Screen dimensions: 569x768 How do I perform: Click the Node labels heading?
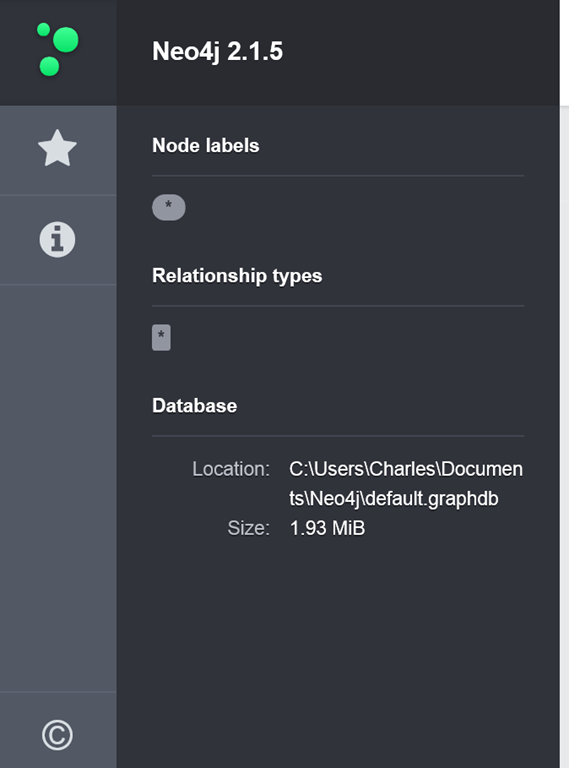point(206,145)
